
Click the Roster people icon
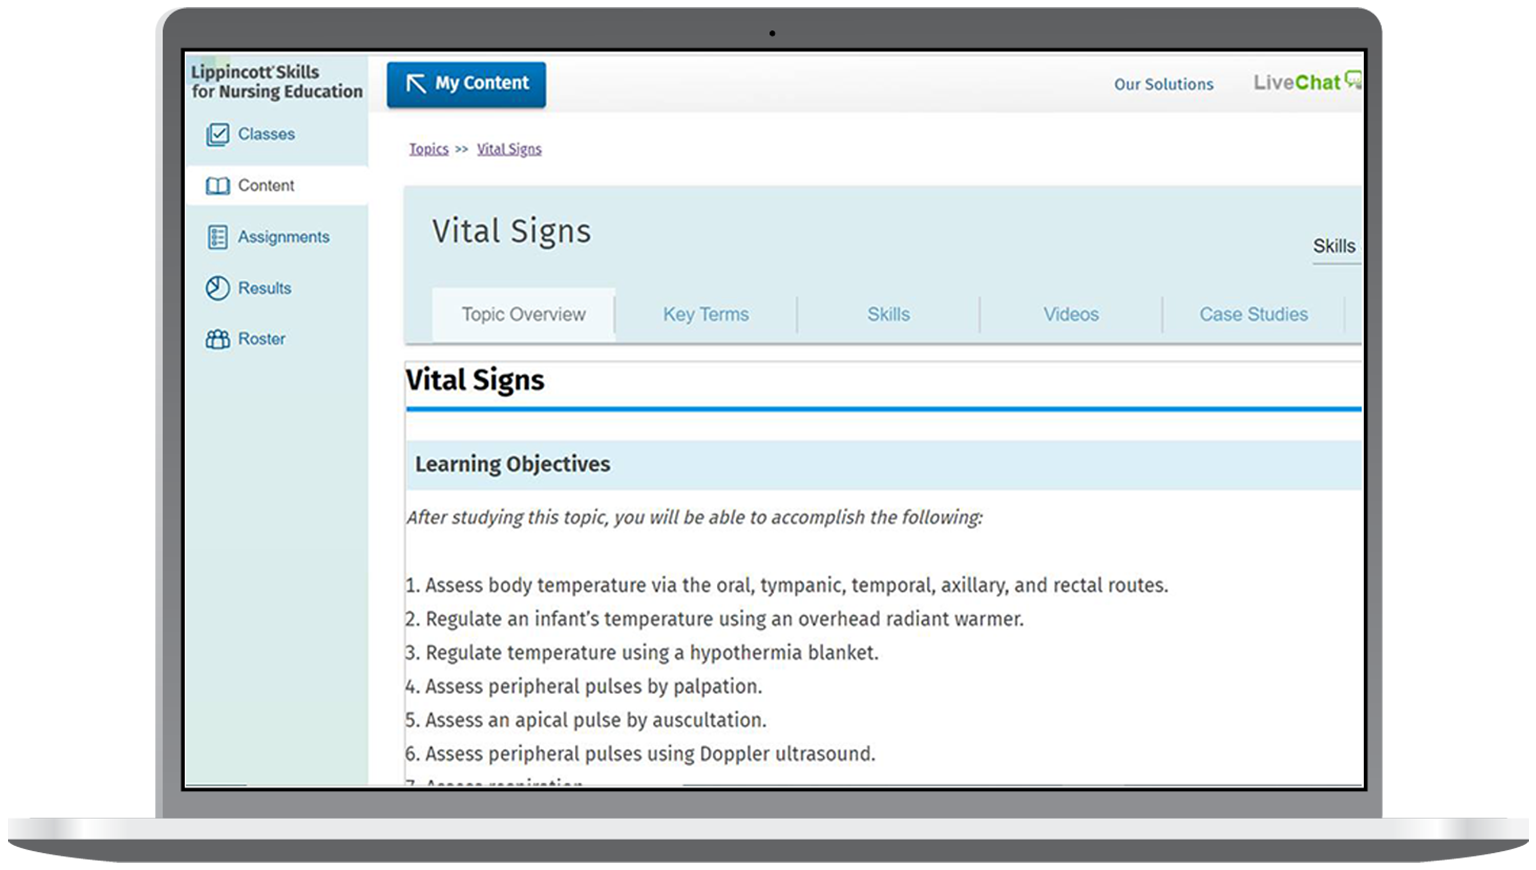217,339
